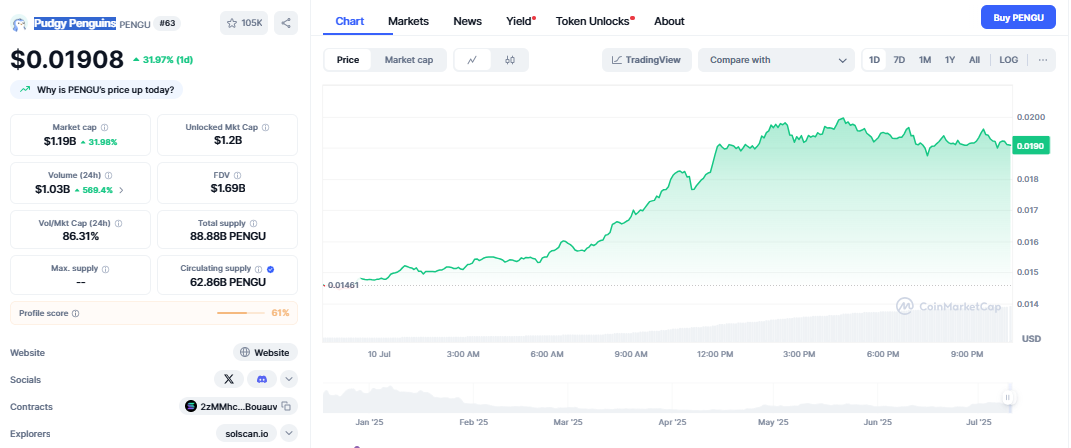Click the verified badge on Circulating supply
This screenshot has width=1071, height=448.
point(270,269)
